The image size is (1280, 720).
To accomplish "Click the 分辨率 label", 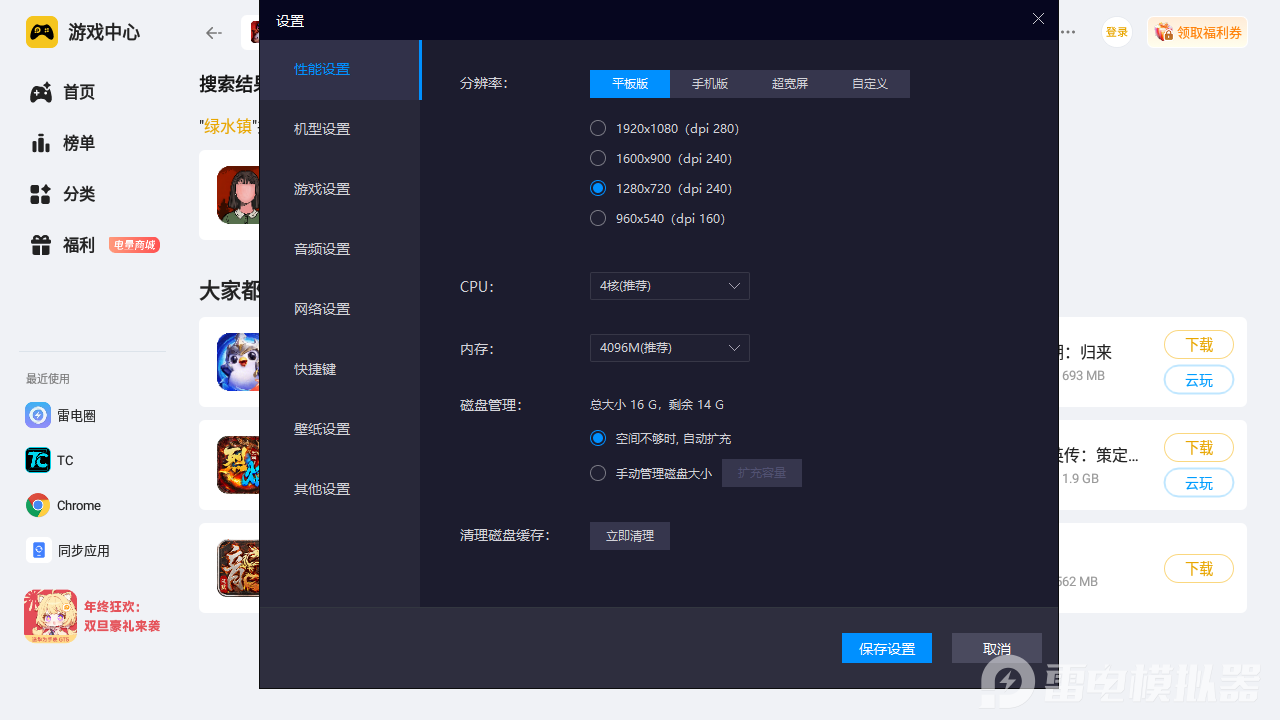I will click(484, 83).
